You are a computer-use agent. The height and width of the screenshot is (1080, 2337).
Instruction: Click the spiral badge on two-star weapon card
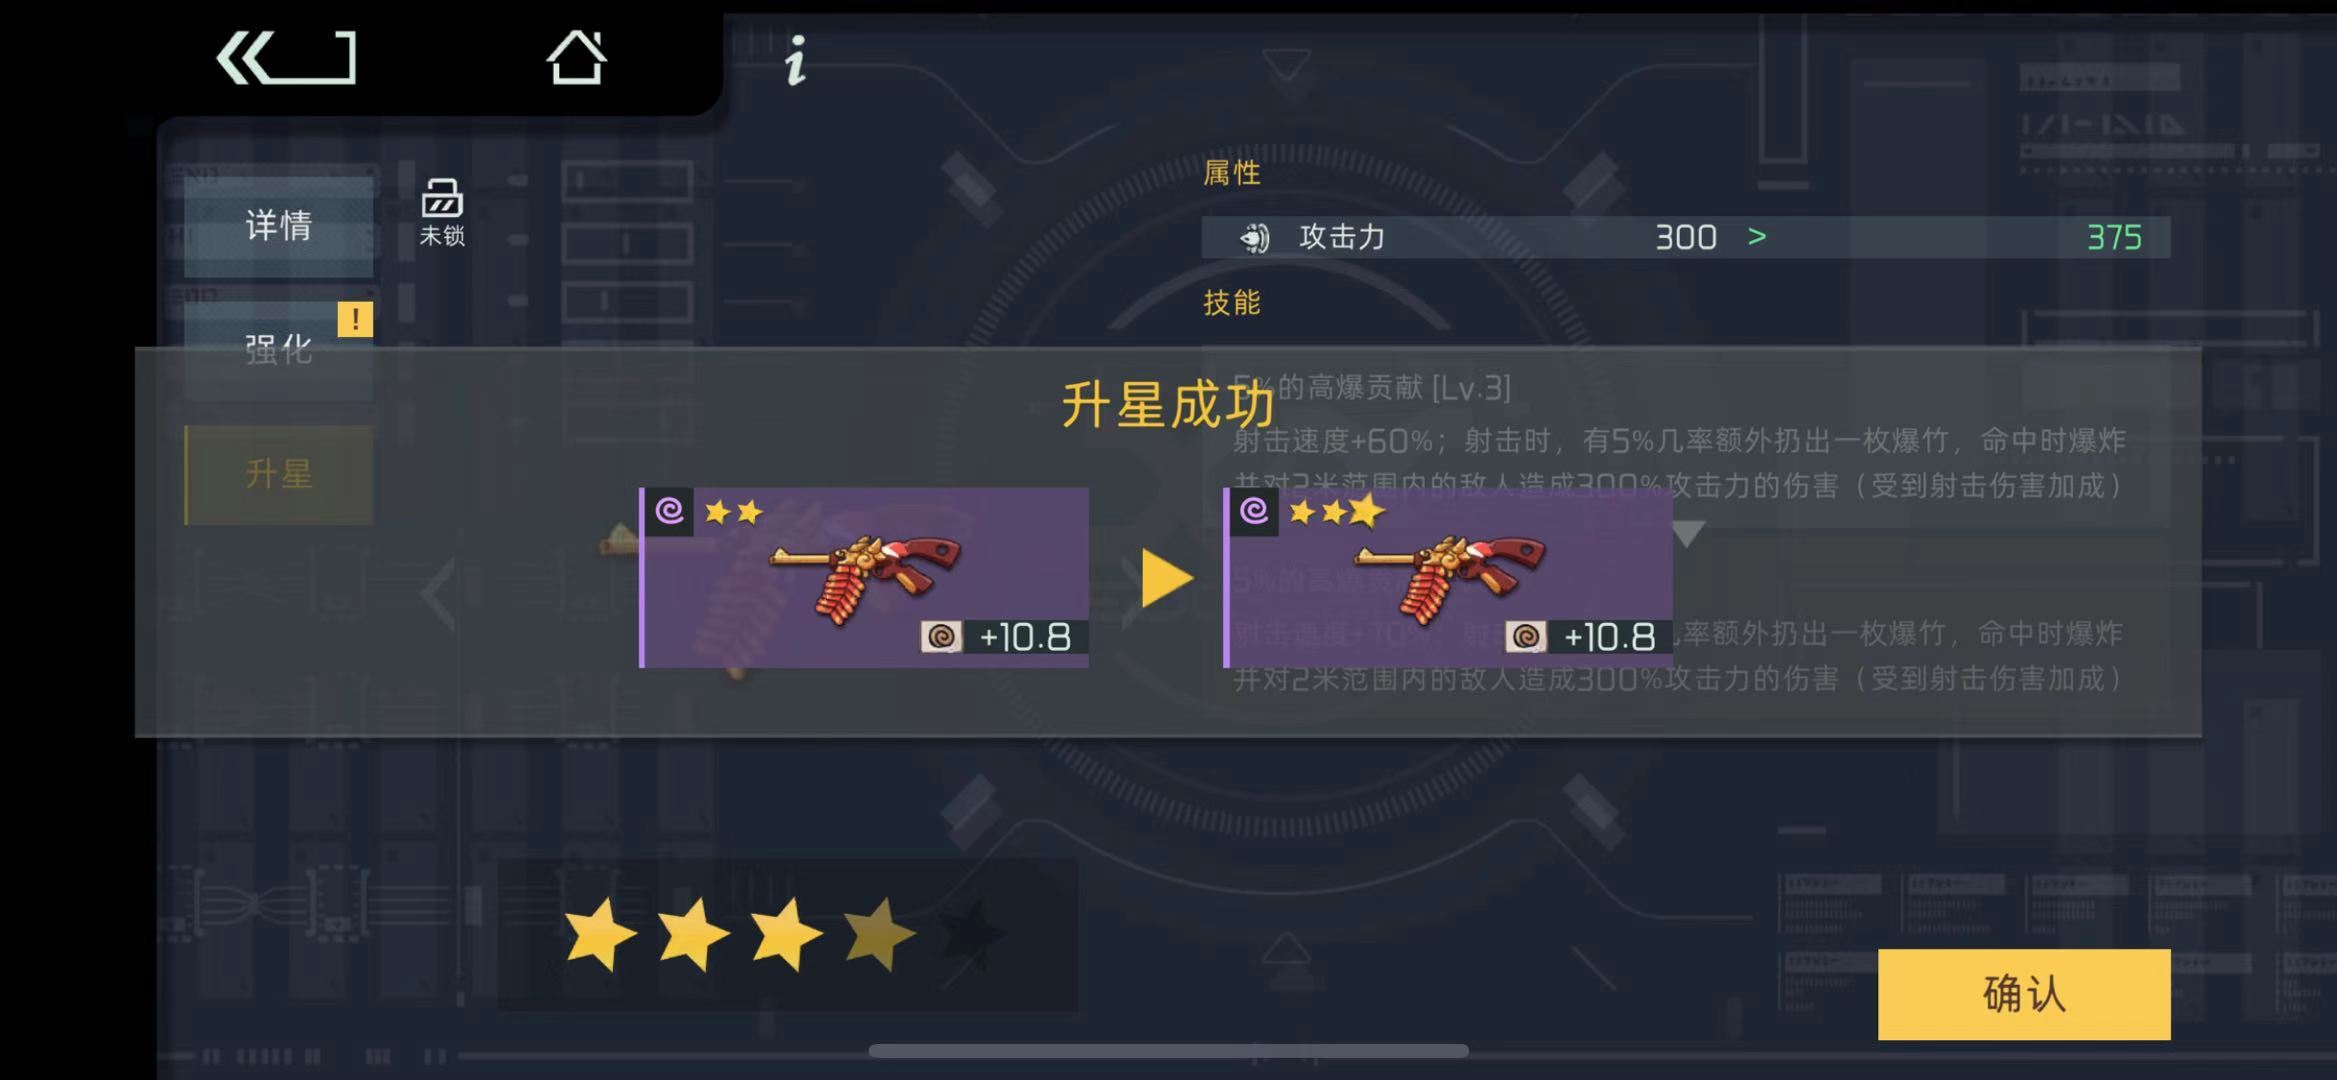click(669, 511)
